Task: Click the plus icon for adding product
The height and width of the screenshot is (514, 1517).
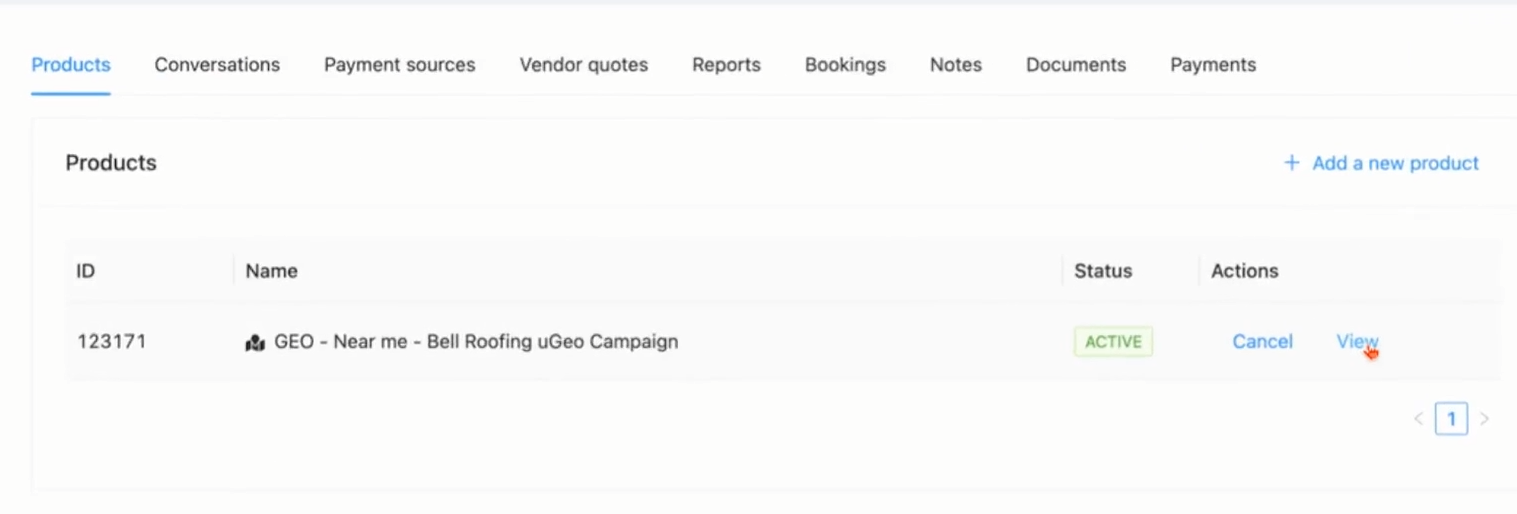Action: click(x=1291, y=163)
